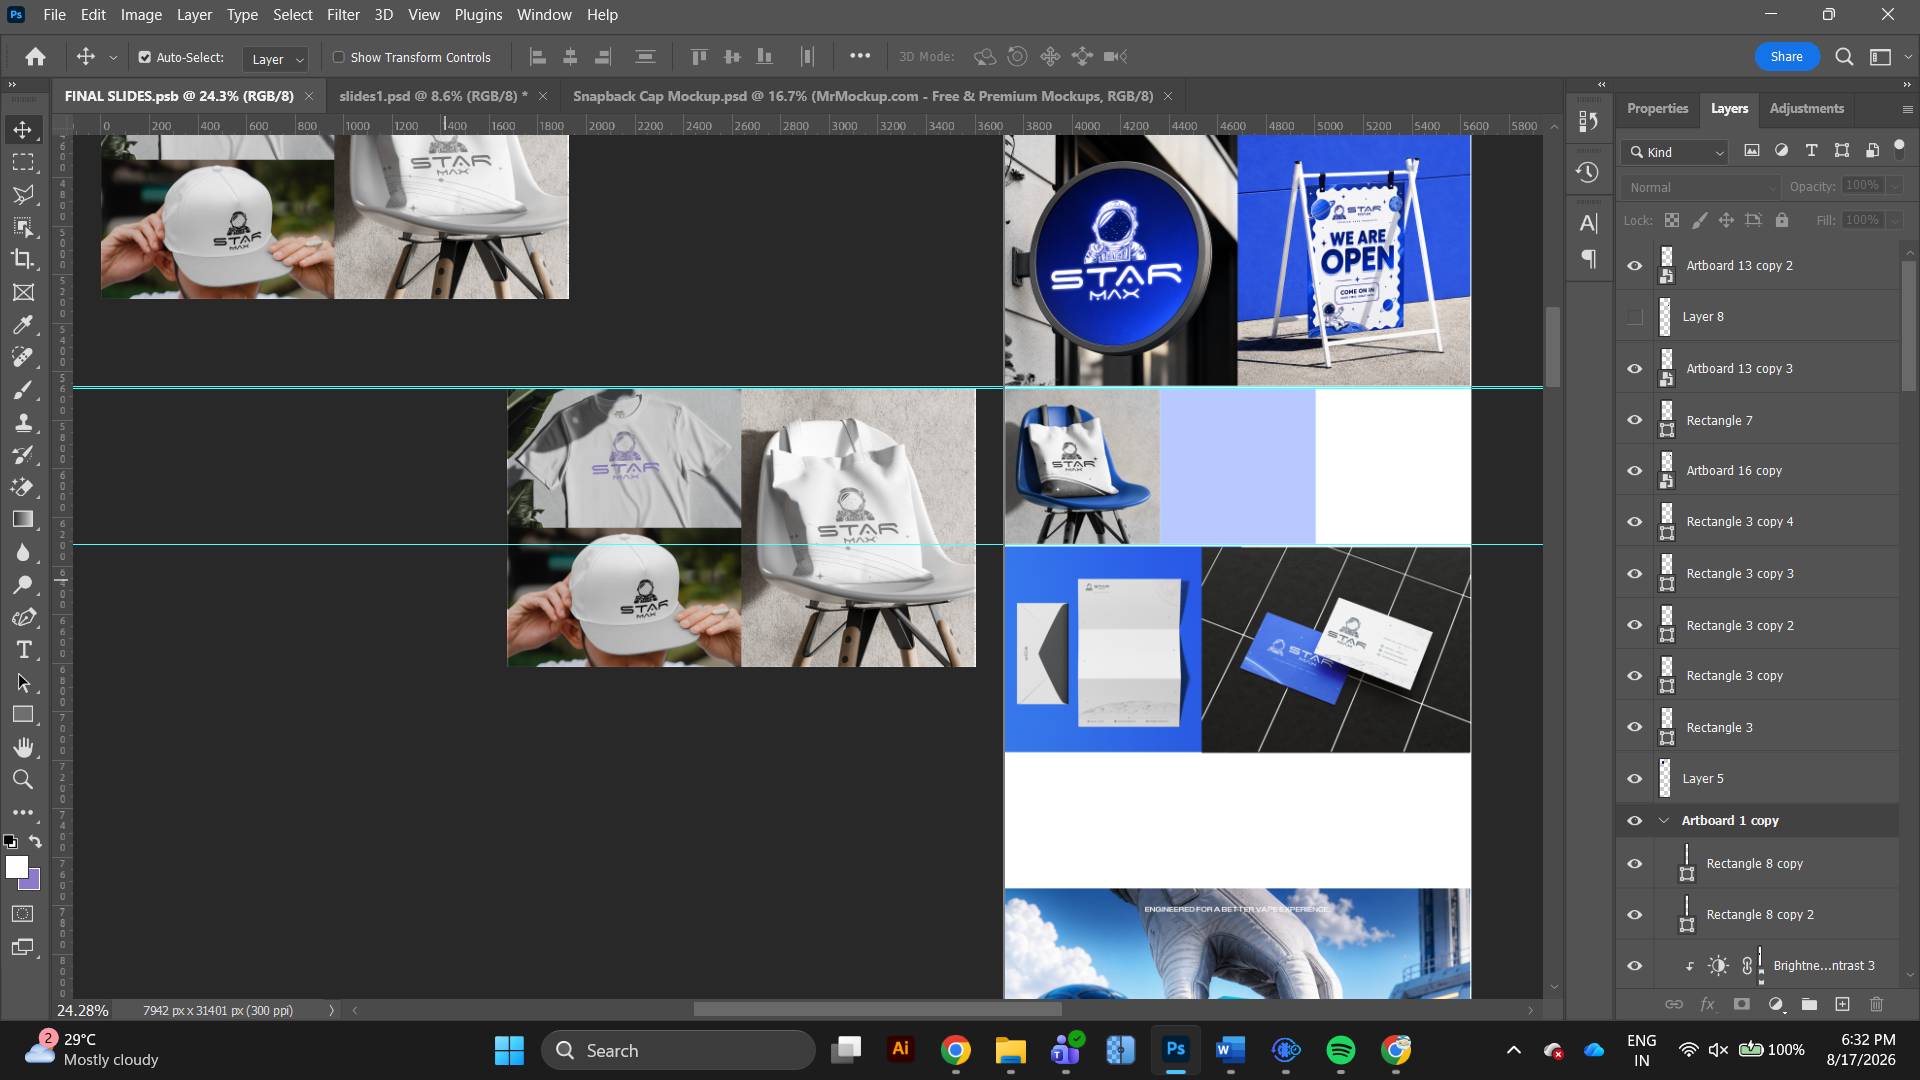Open the Filter menu
Image resolution: width=1920 pixels, height=1080 pixels.
(x=343, y=15)
